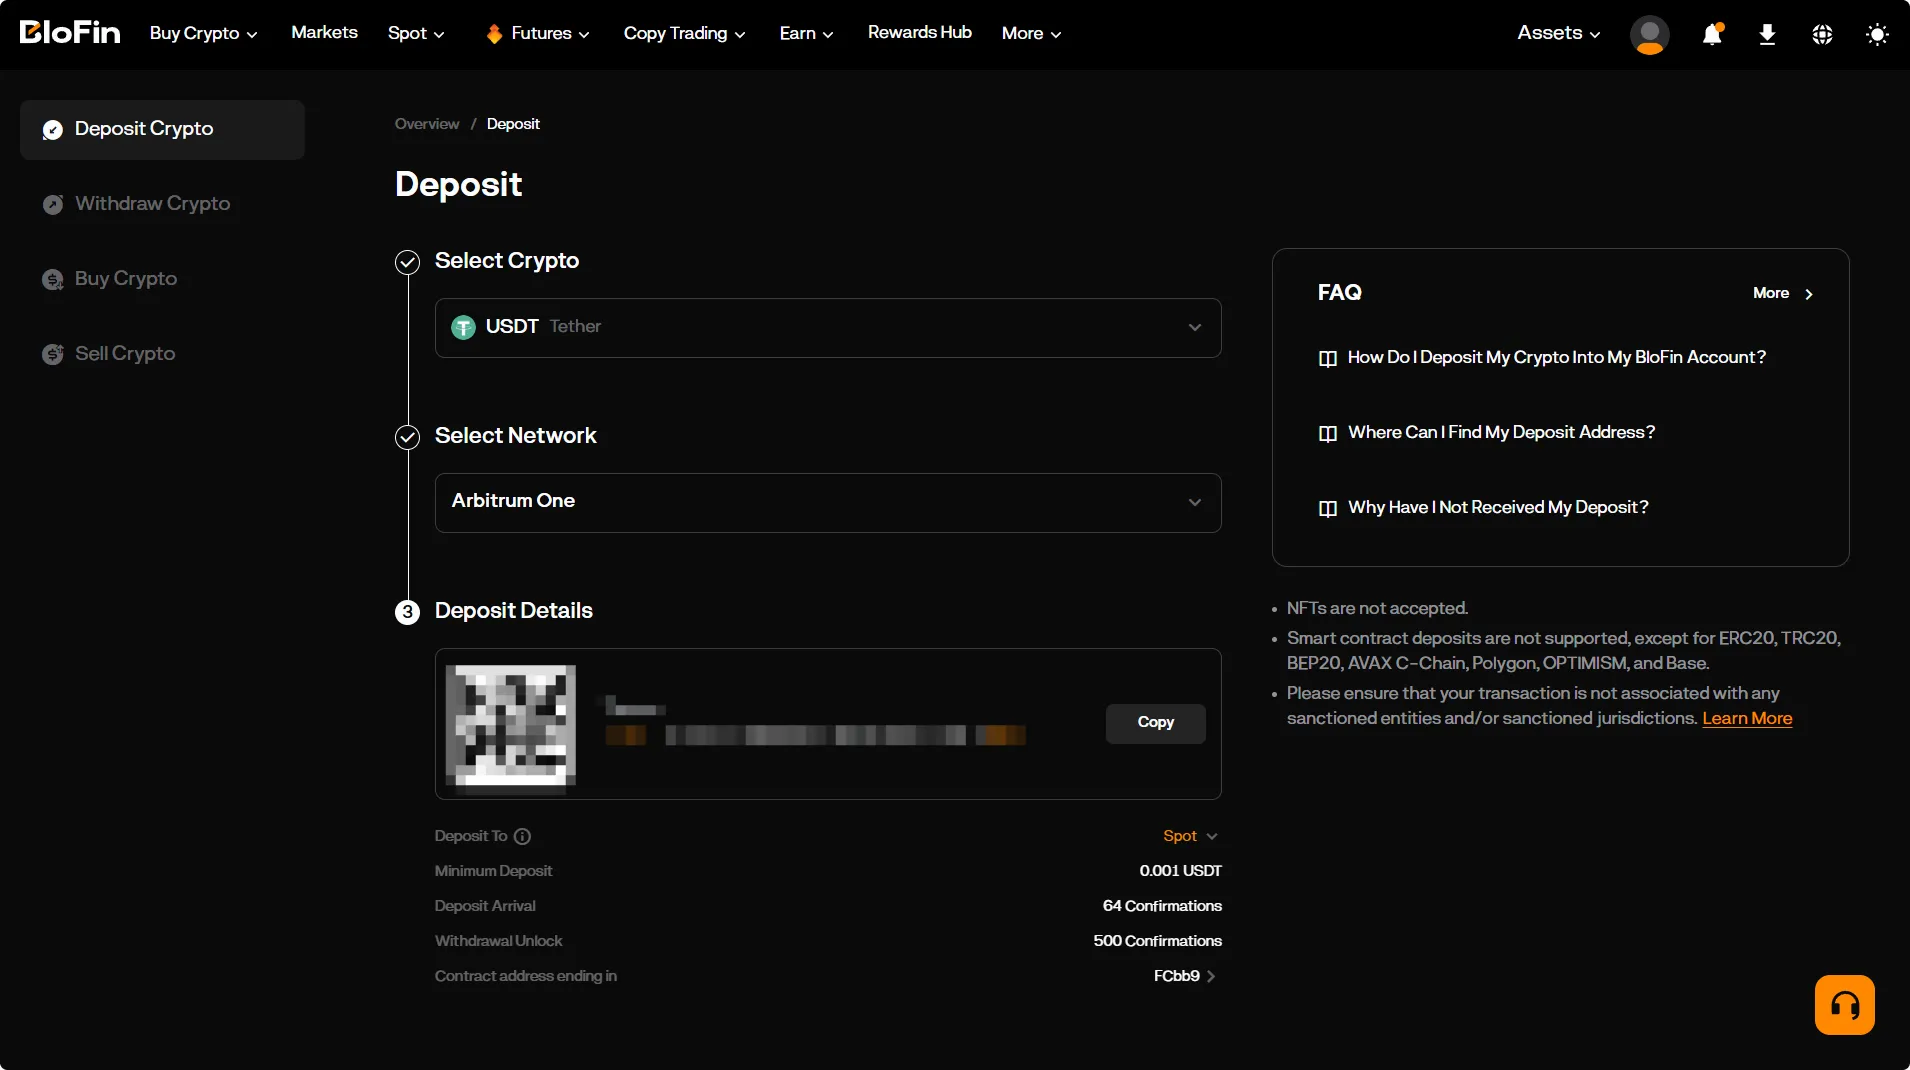Open 'How Do I Deposit My Crypto' FAQ

[1556, 357]
